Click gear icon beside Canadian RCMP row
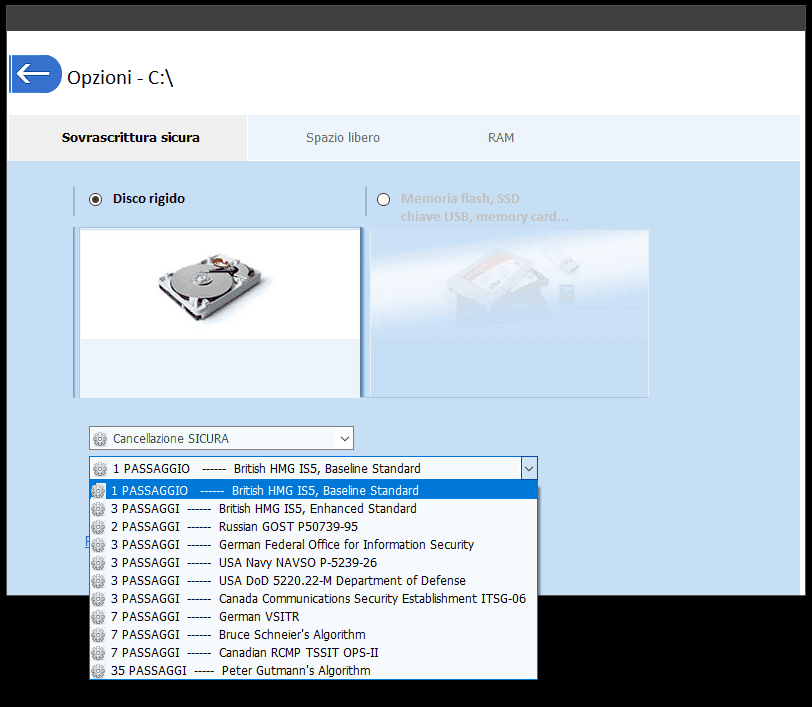Image resolution: width=812 pixels, height=707 pixels. (x=98, y=653)
